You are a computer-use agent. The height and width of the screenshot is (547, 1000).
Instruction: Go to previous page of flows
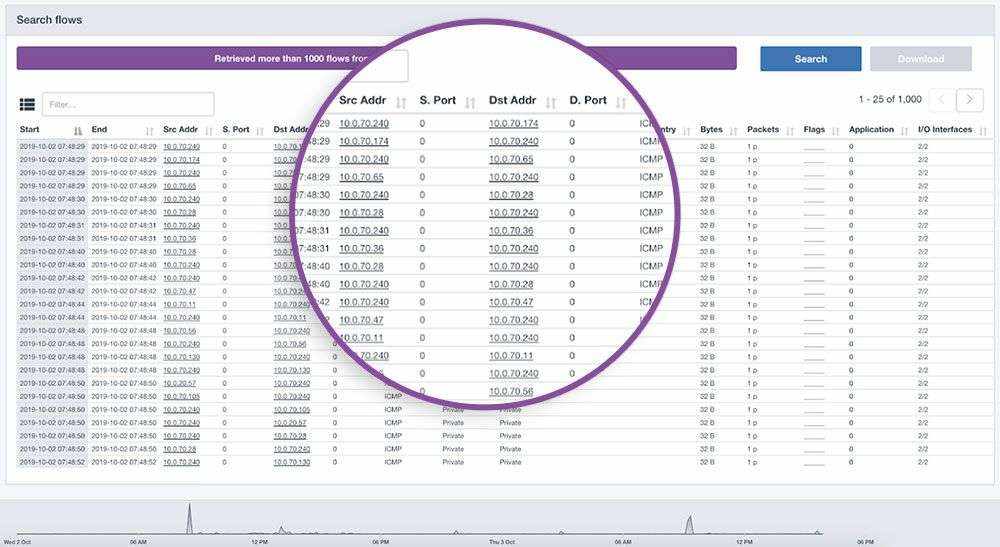coord(941,99)
